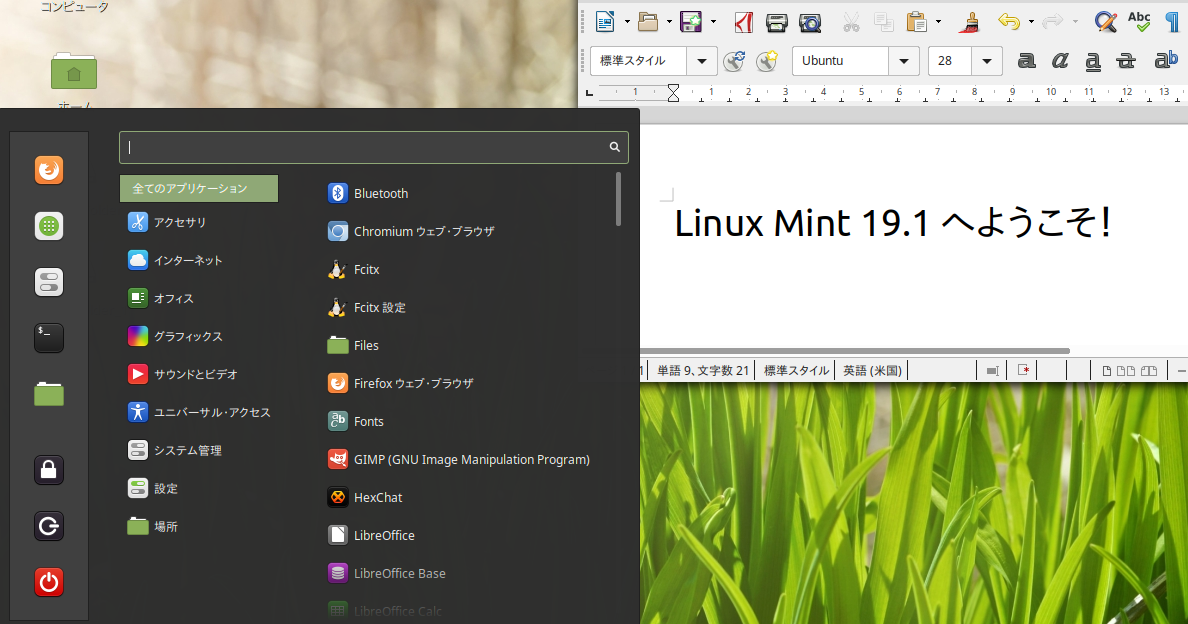The height and width of the screenshot is (624, 1188).
Task: Toggle strikethrough formatting
Action: pos(1128,62)
